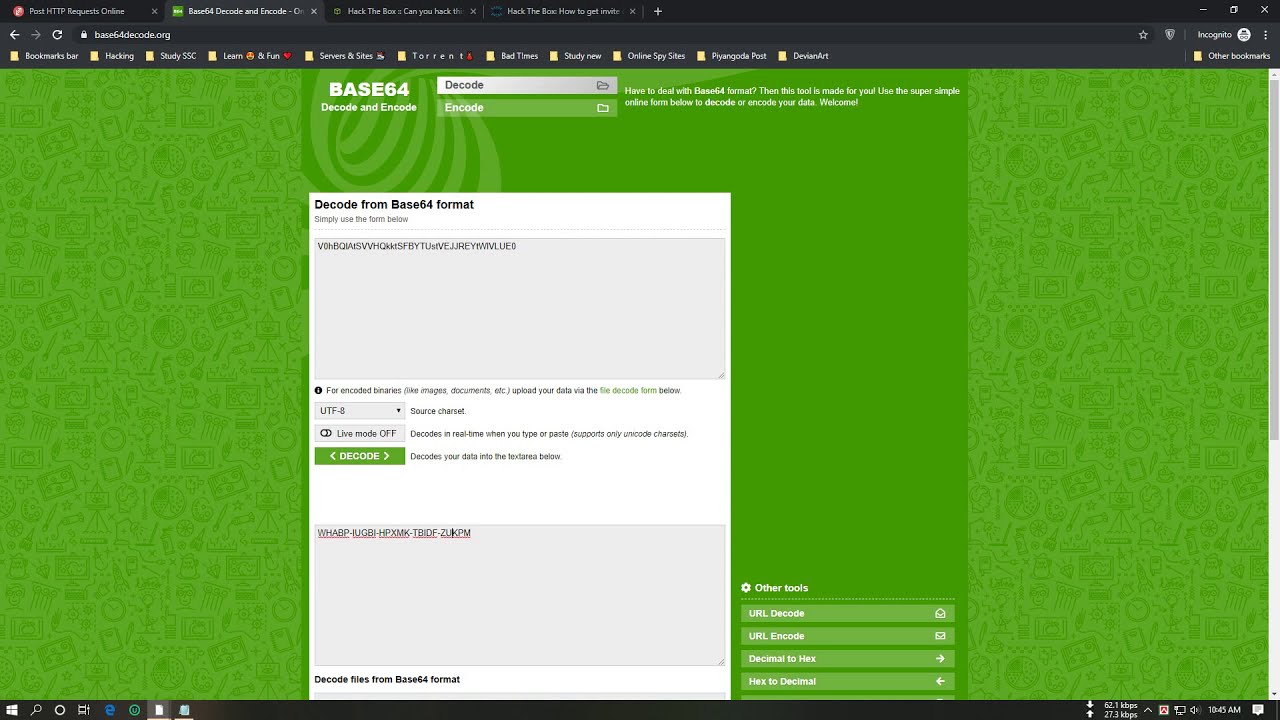1280x720 pixels.
Task: Open the taskbar clock showing 10:45 AM
Action: tap(1224, 710)
